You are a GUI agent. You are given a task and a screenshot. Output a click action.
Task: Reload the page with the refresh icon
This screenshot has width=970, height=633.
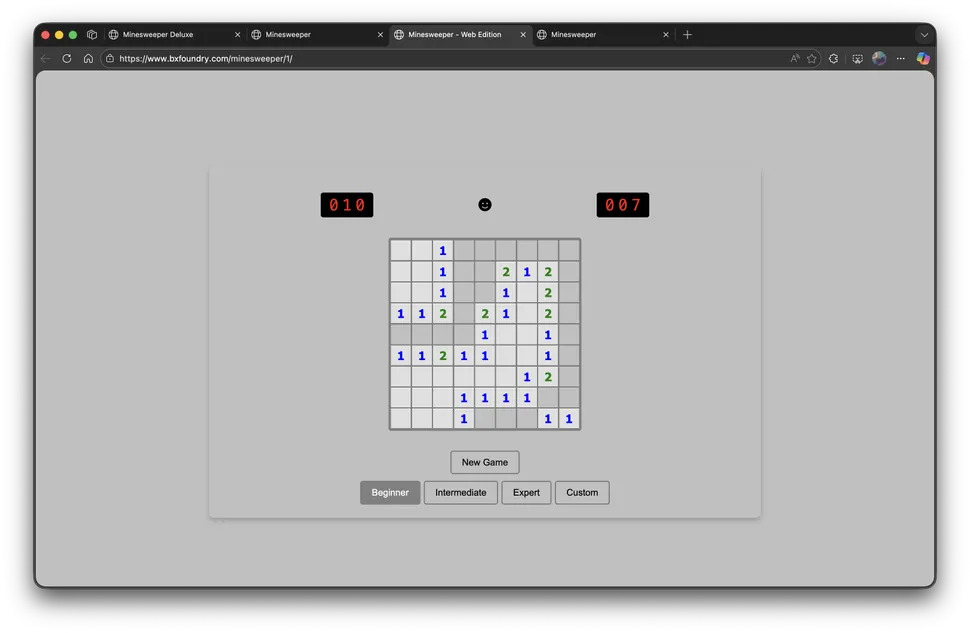click(x=67, y=58)
